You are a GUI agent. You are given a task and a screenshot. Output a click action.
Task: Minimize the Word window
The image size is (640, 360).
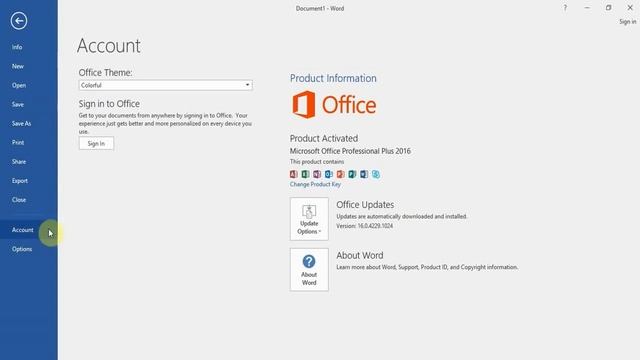tap(587, 8)
